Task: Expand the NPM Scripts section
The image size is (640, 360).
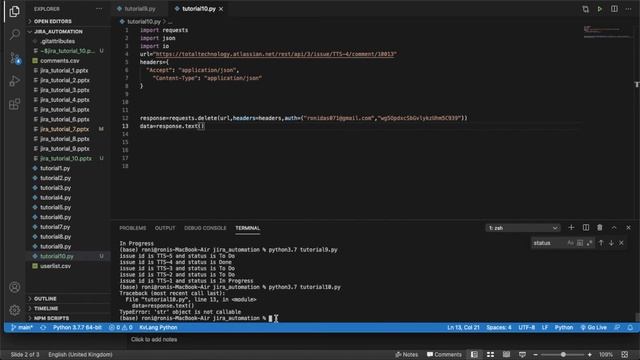Action: [x=51, y=318]
